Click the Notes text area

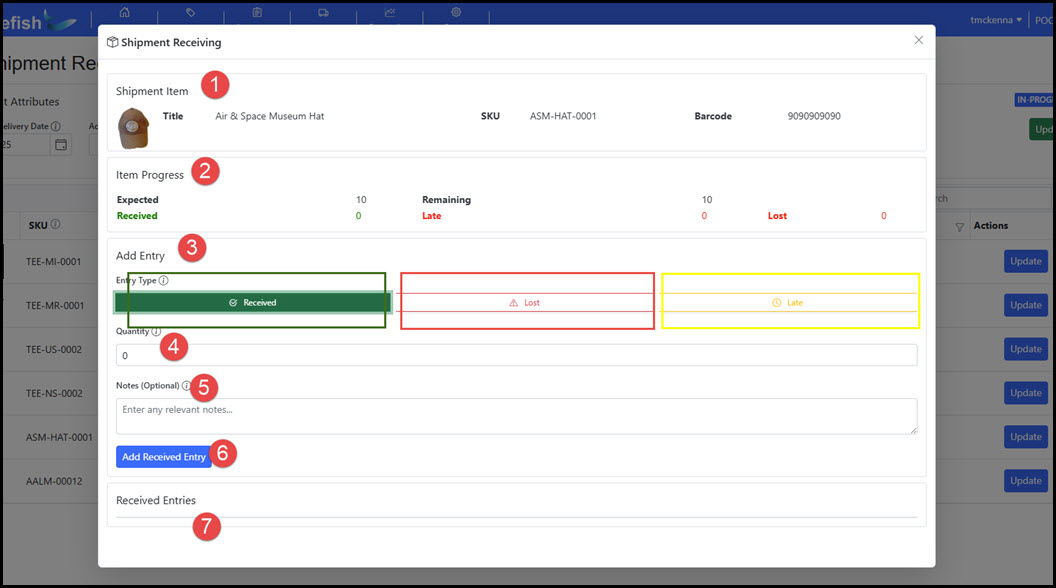[x=516, y=416]
